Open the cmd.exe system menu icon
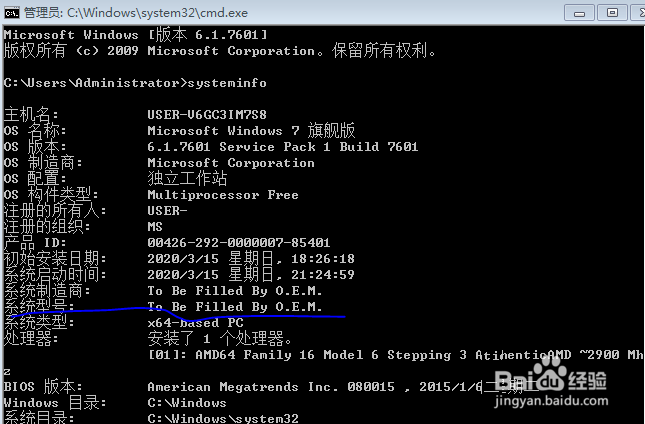 [12, 13]
